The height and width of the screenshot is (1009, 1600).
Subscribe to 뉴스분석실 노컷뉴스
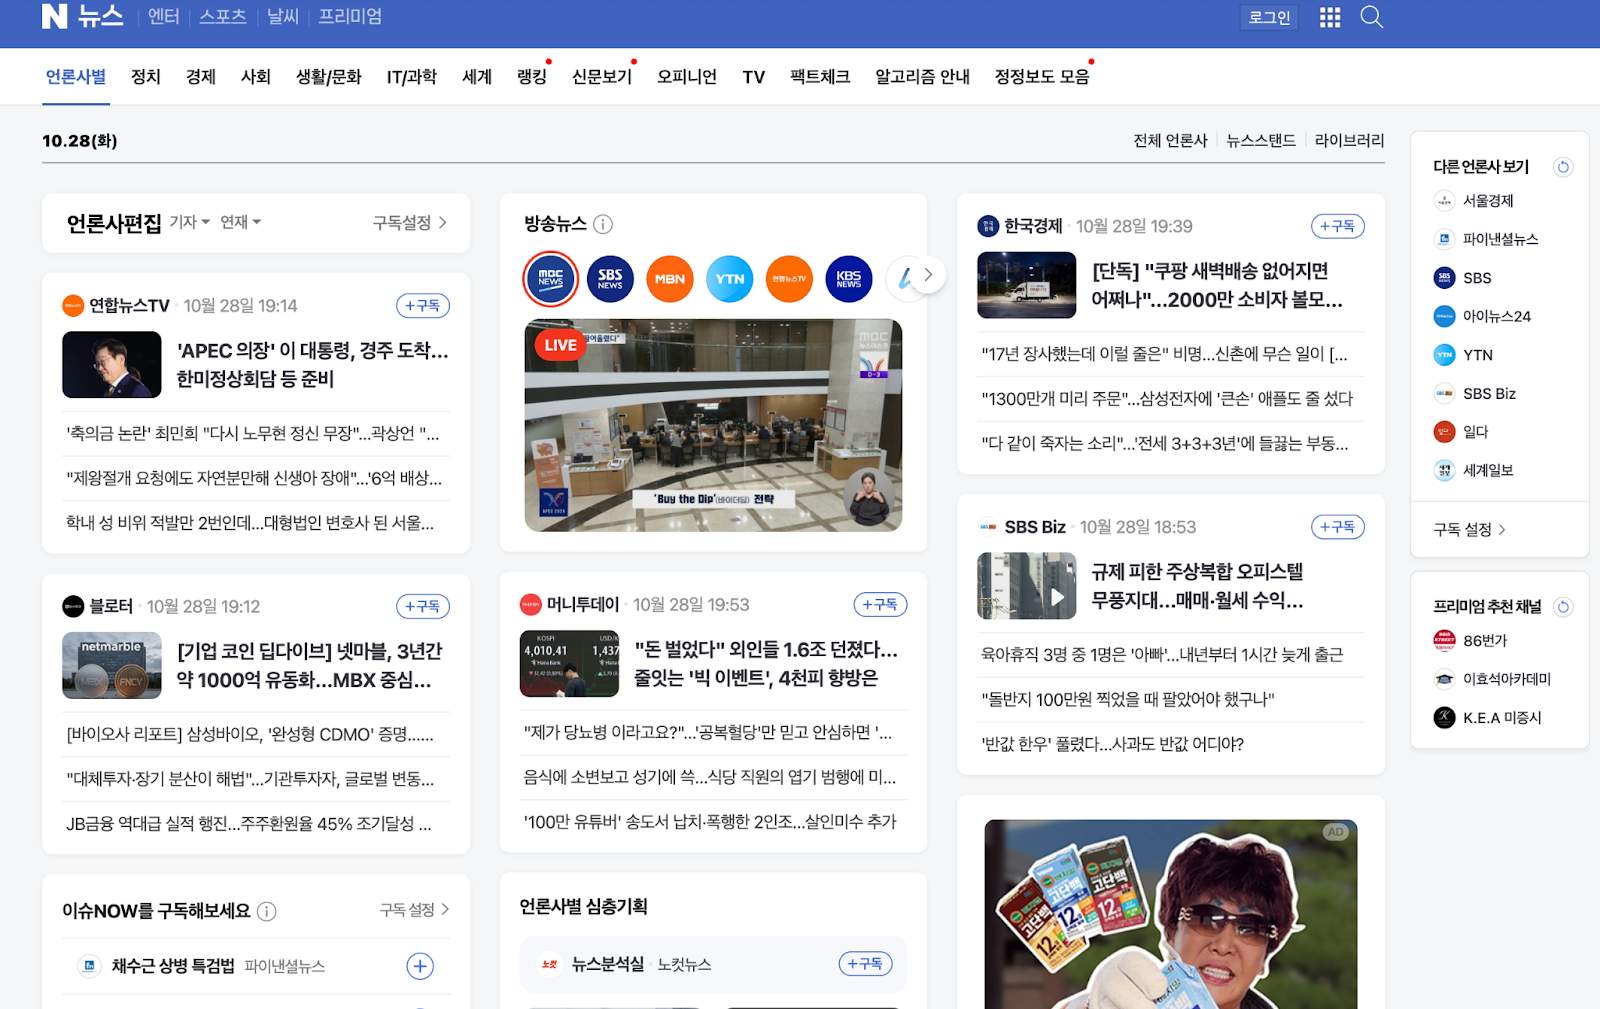point(866,964)
